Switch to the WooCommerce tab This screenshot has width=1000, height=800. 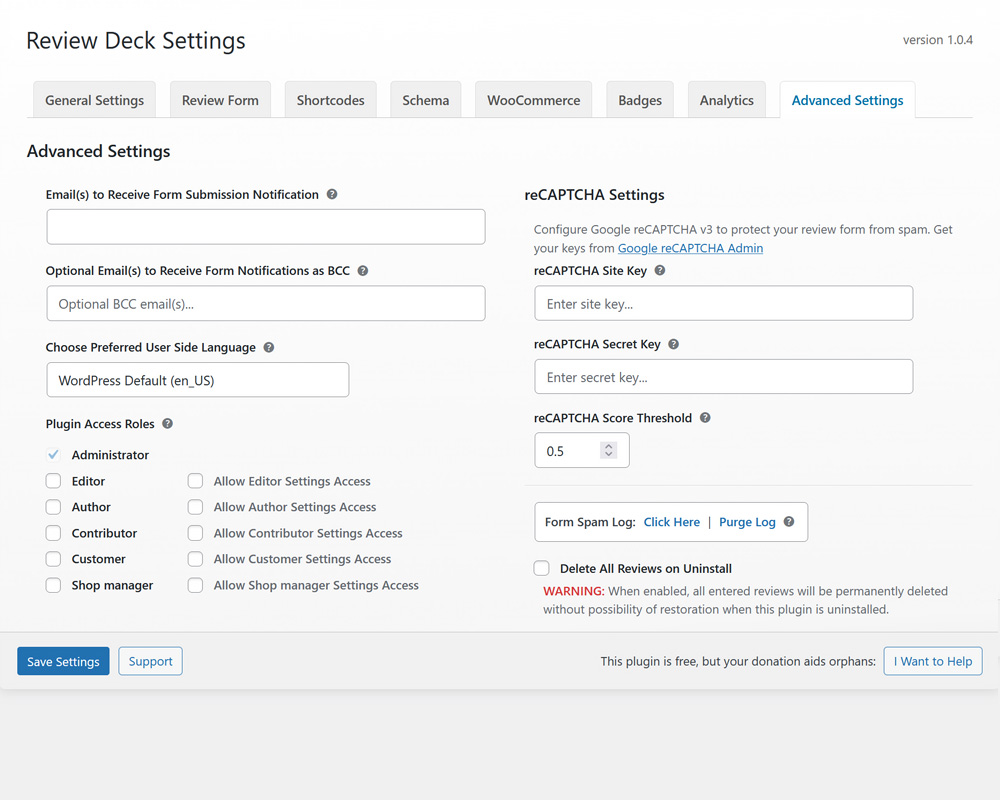pos(533,99)
